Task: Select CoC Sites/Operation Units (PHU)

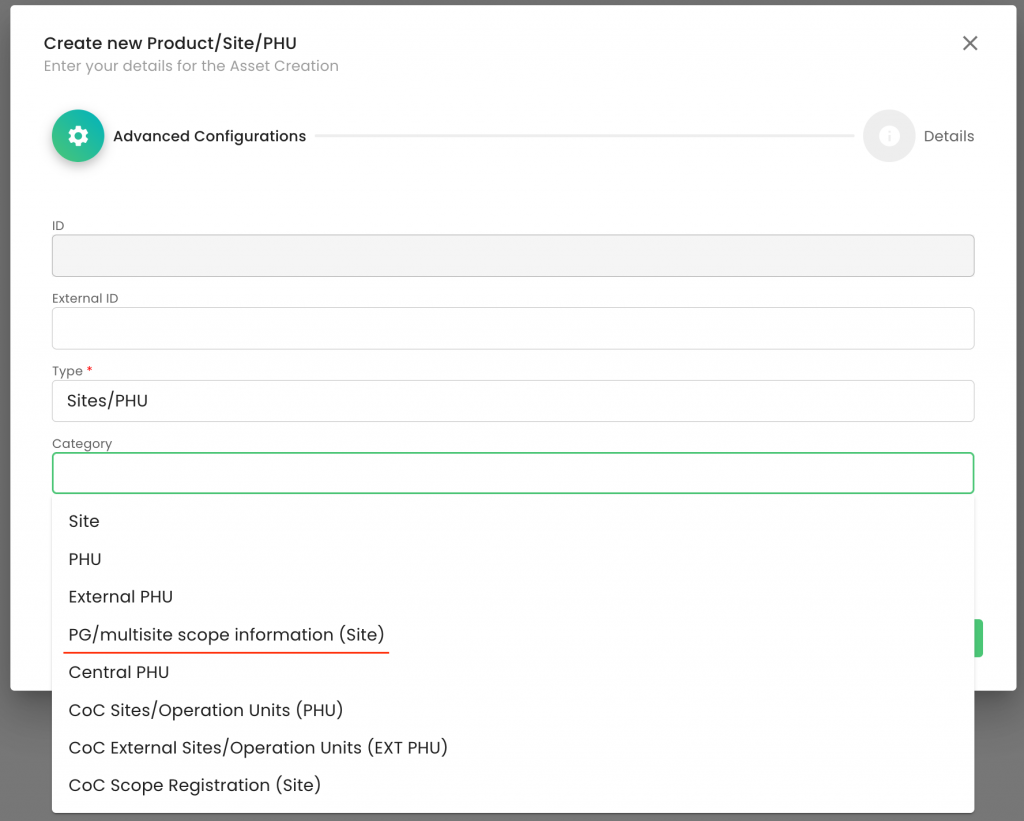Action: pos(205,710)
